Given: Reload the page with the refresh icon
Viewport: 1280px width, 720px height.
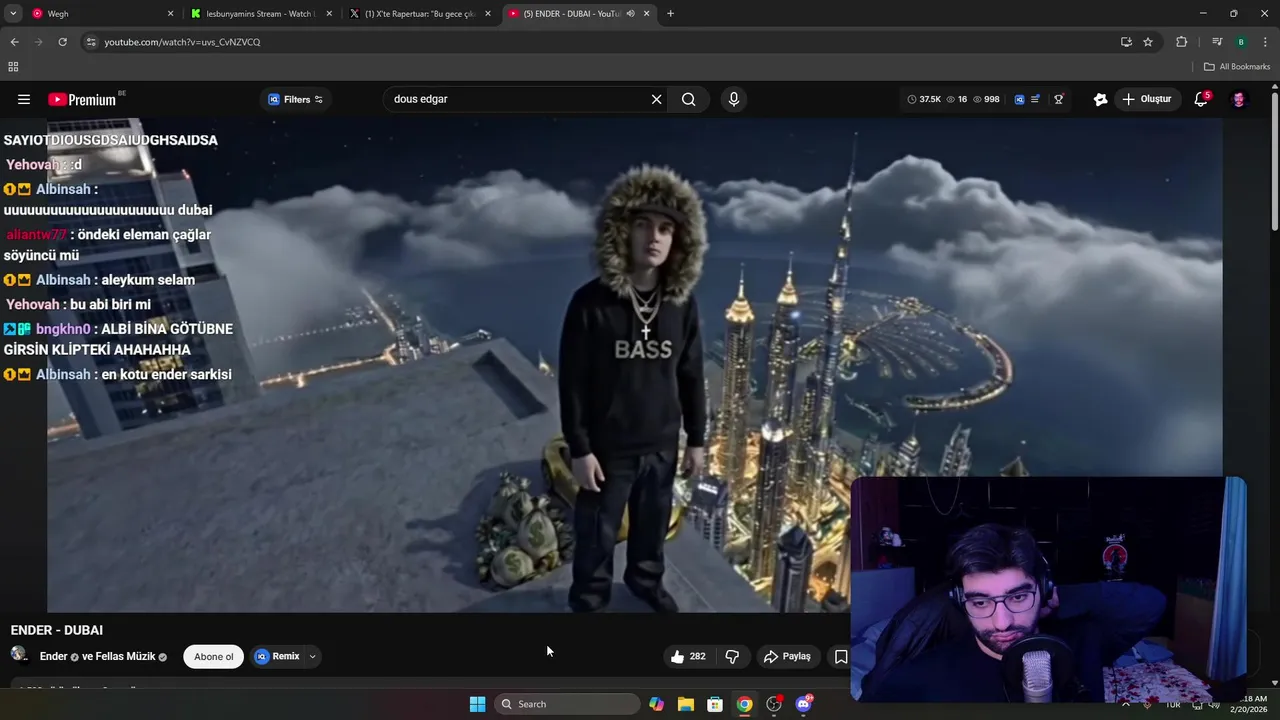Looking at the screenshot, I should (62, 42).
